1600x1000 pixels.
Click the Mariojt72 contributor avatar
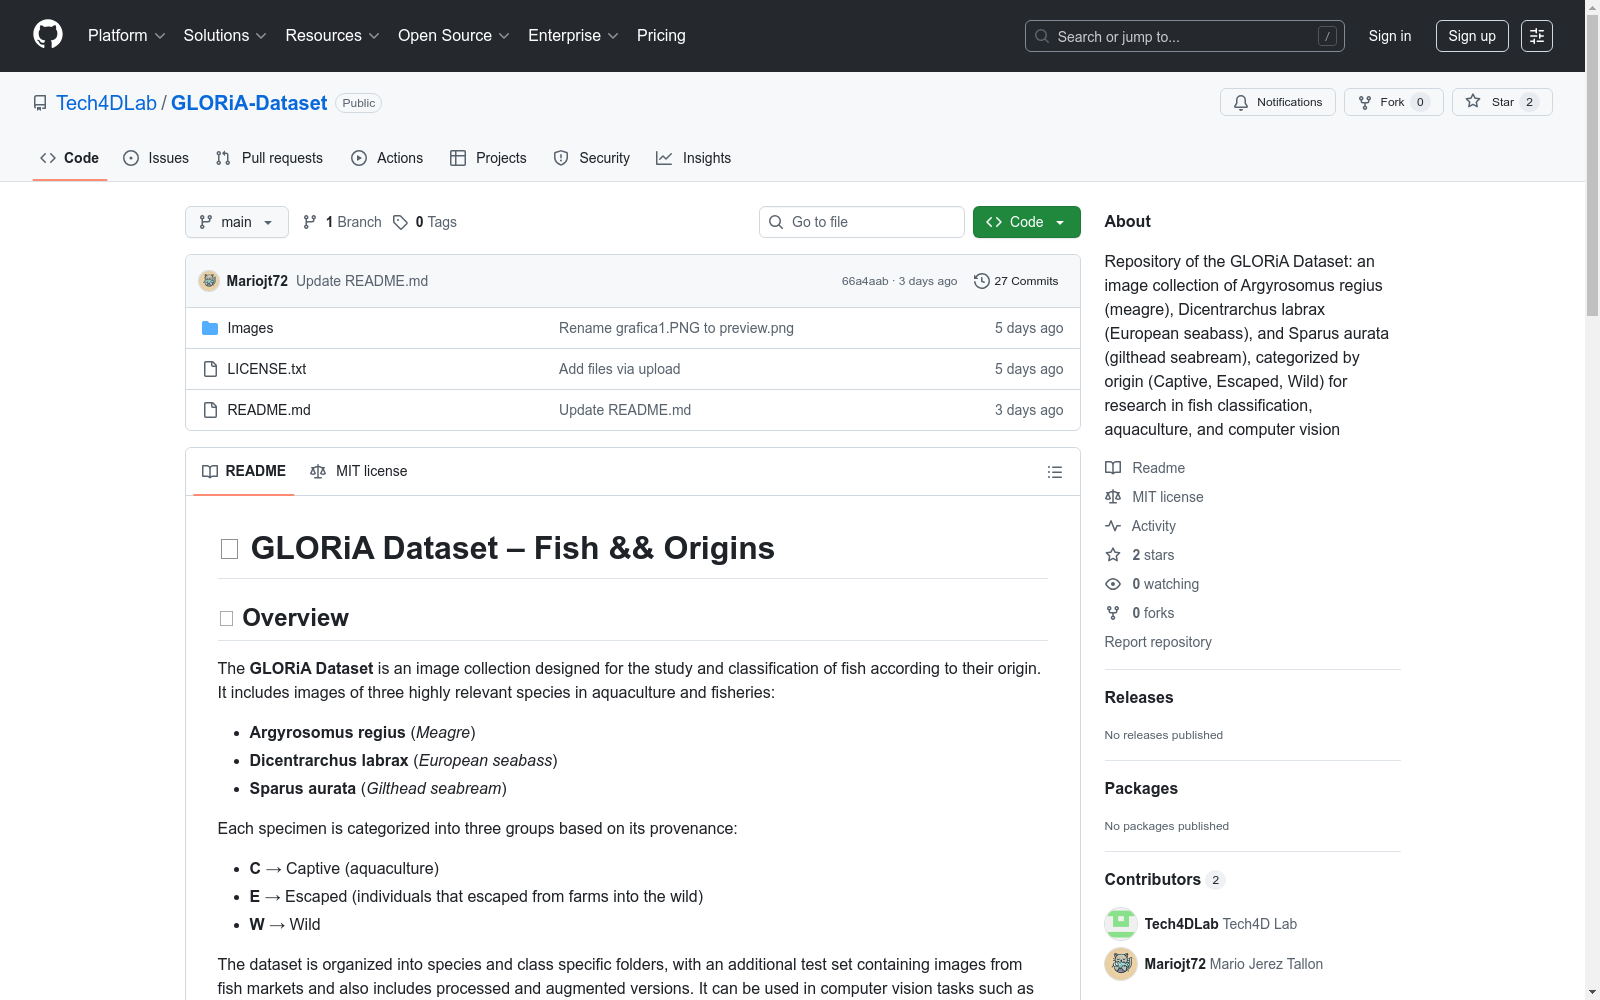pos(1121,964)
